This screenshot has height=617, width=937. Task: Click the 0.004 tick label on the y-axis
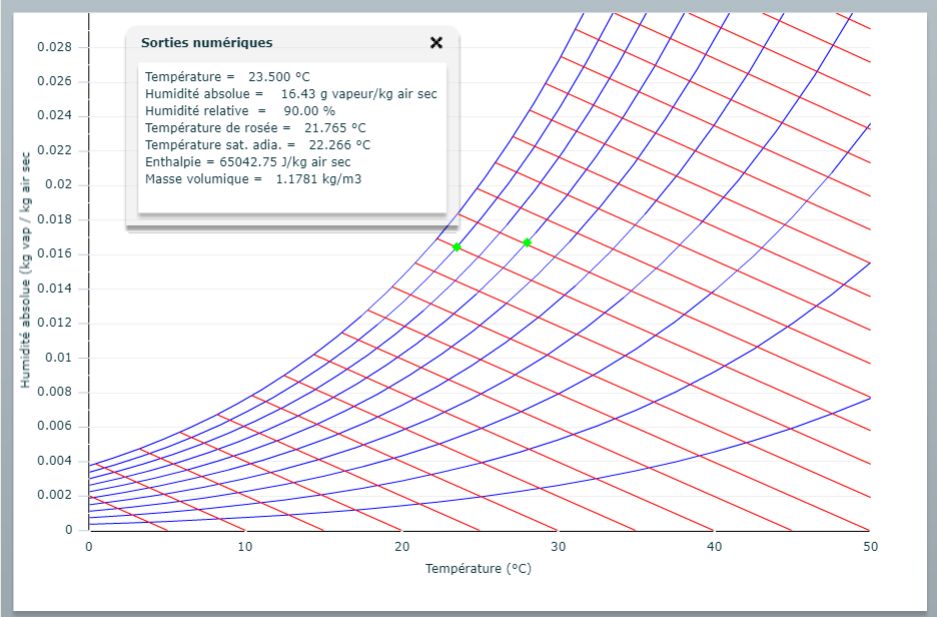(x=55, y=461)
